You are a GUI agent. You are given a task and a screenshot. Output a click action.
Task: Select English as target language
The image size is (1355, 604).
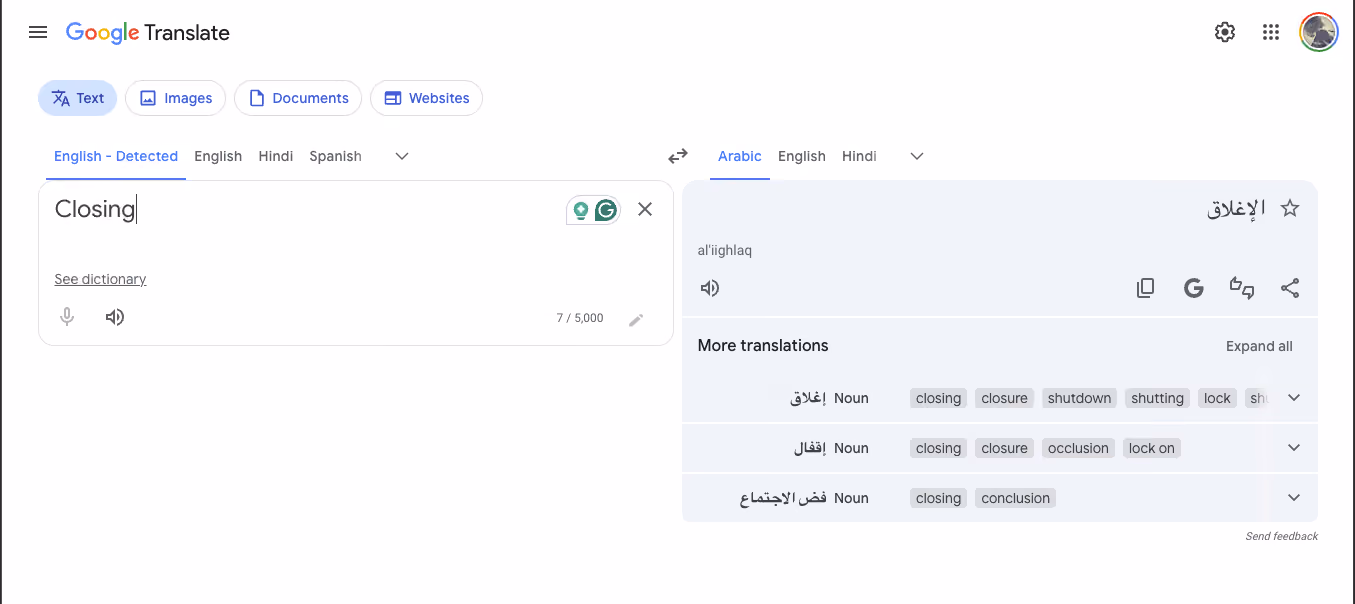click(802, 156)
